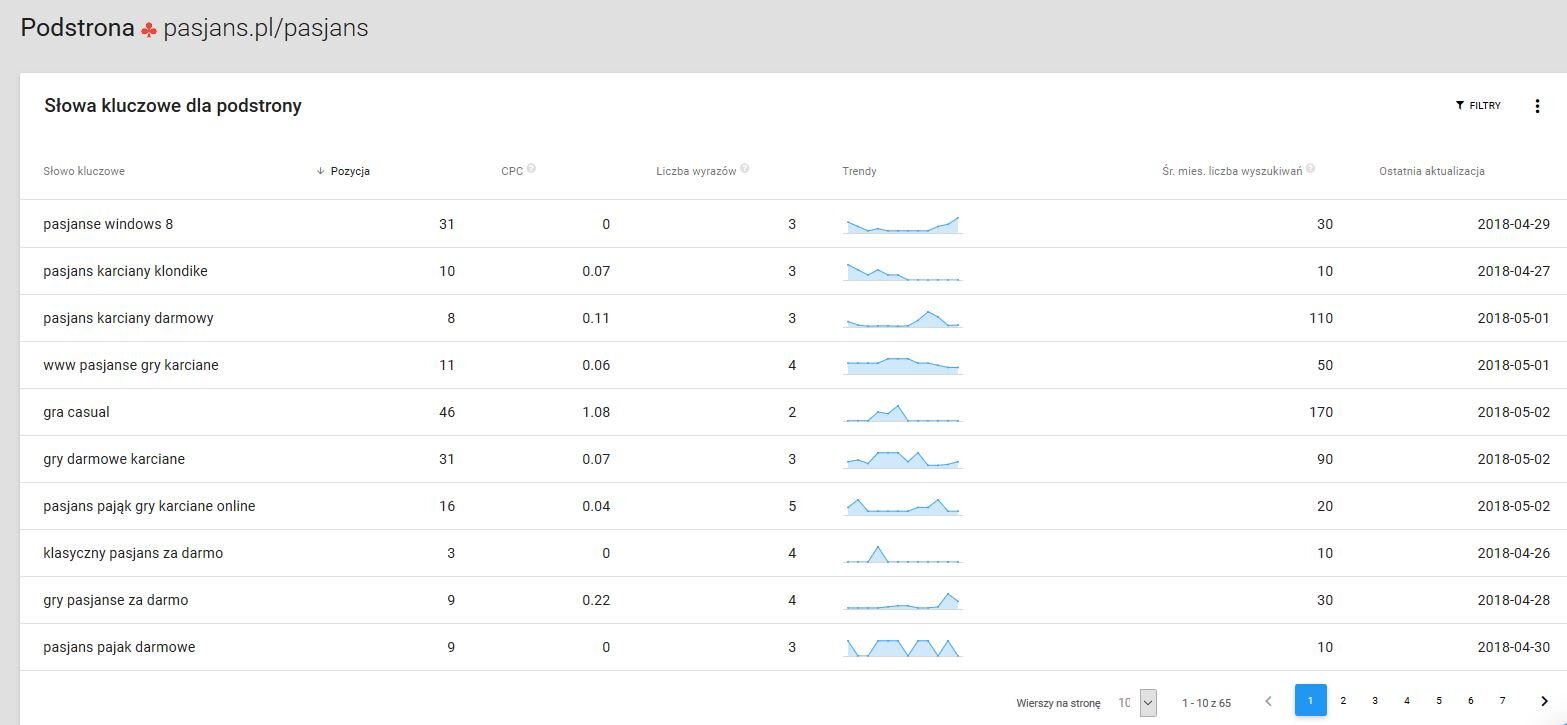Screen dimensions: 1567x725
Task: Click keyword 'gry pasjanse za darmo'
Action: 116,600
